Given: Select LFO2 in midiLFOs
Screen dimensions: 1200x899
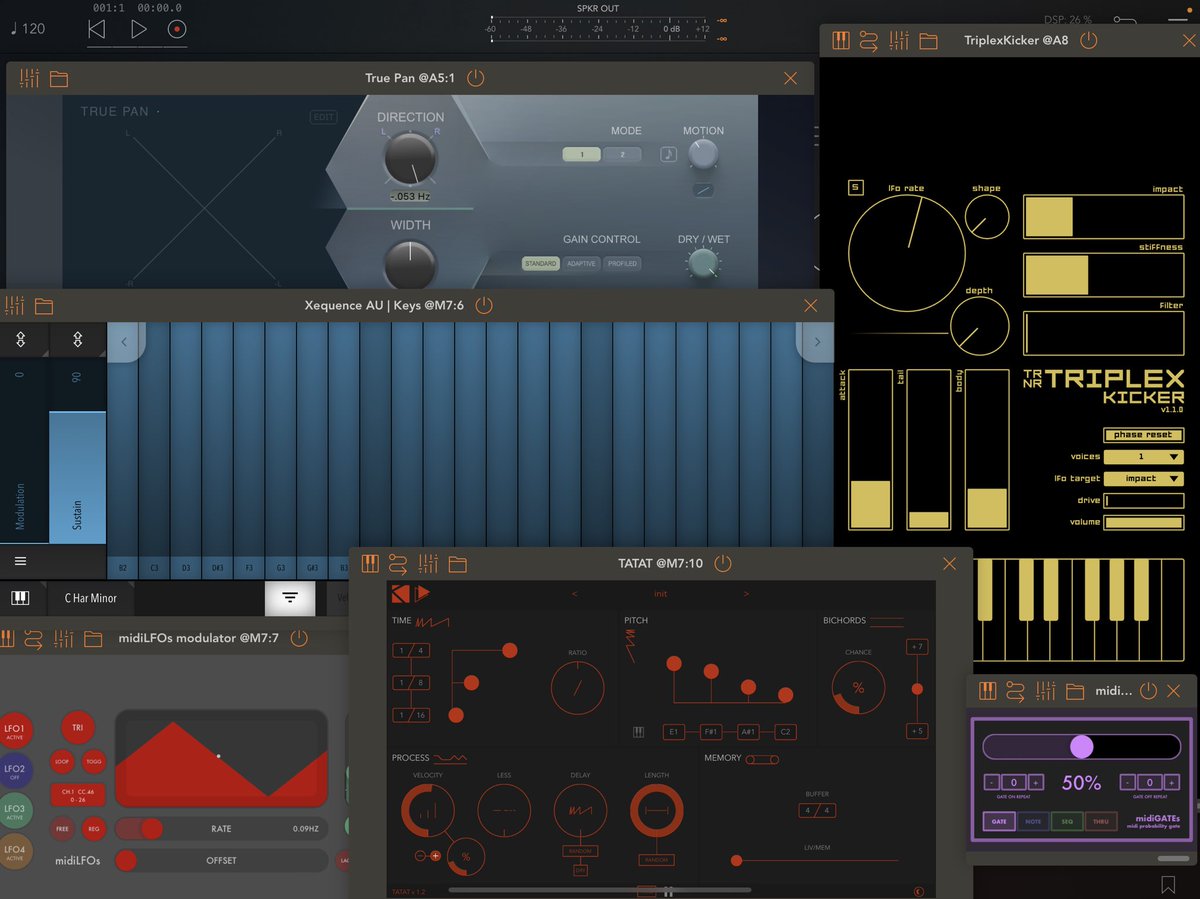Looking at the screenshot, I should [x=15, y=770].
